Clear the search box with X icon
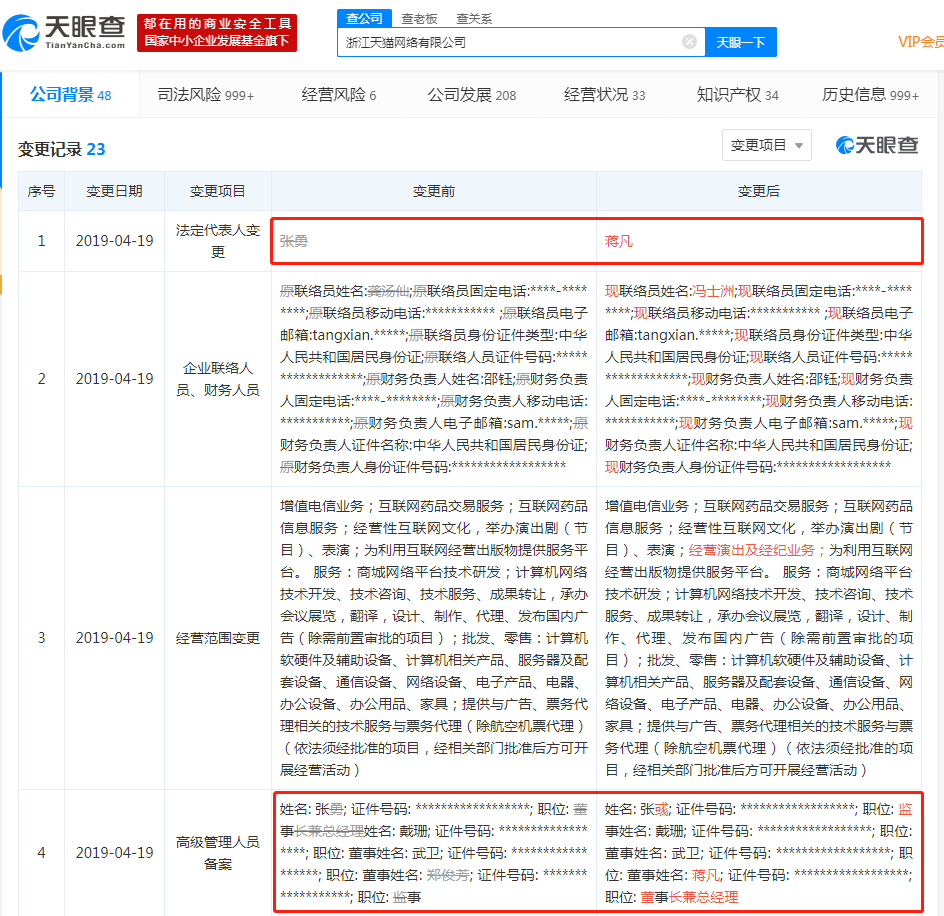This screenshot has width=944, height=916. [689, 42]
